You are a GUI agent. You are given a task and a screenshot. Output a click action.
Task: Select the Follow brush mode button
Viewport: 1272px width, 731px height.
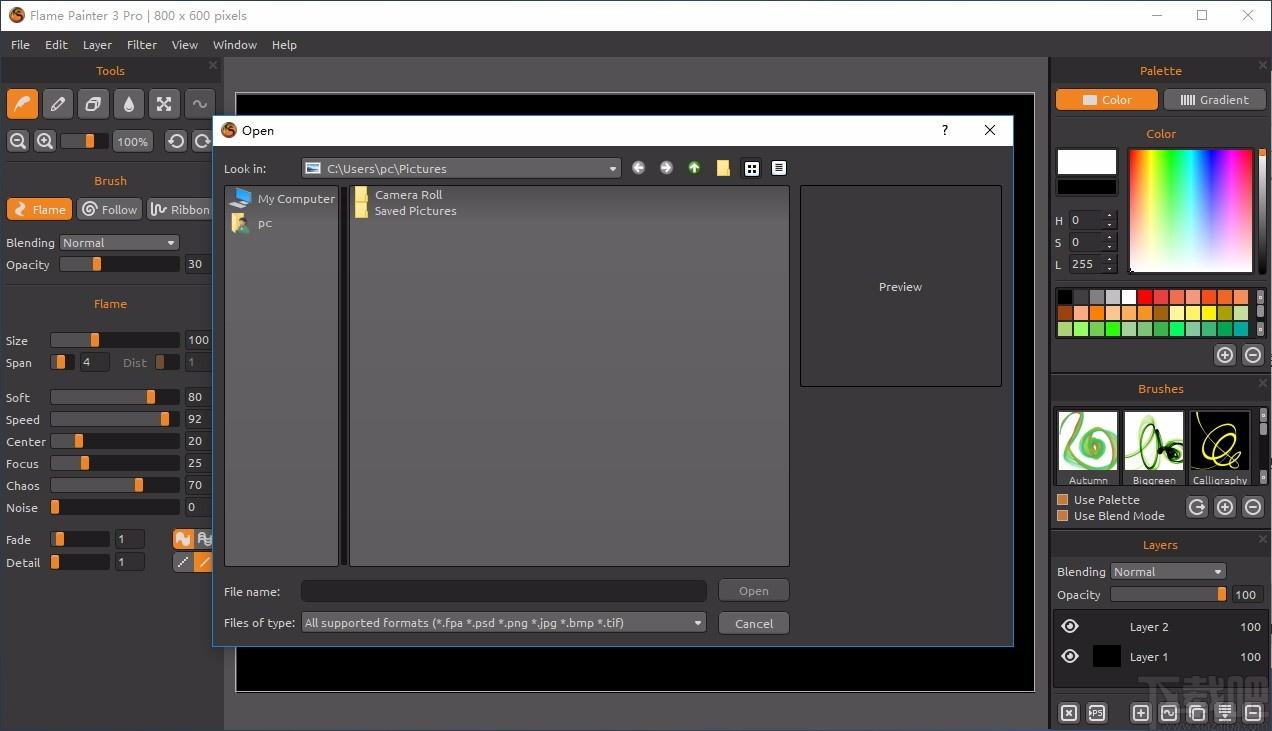click(109, 209)
